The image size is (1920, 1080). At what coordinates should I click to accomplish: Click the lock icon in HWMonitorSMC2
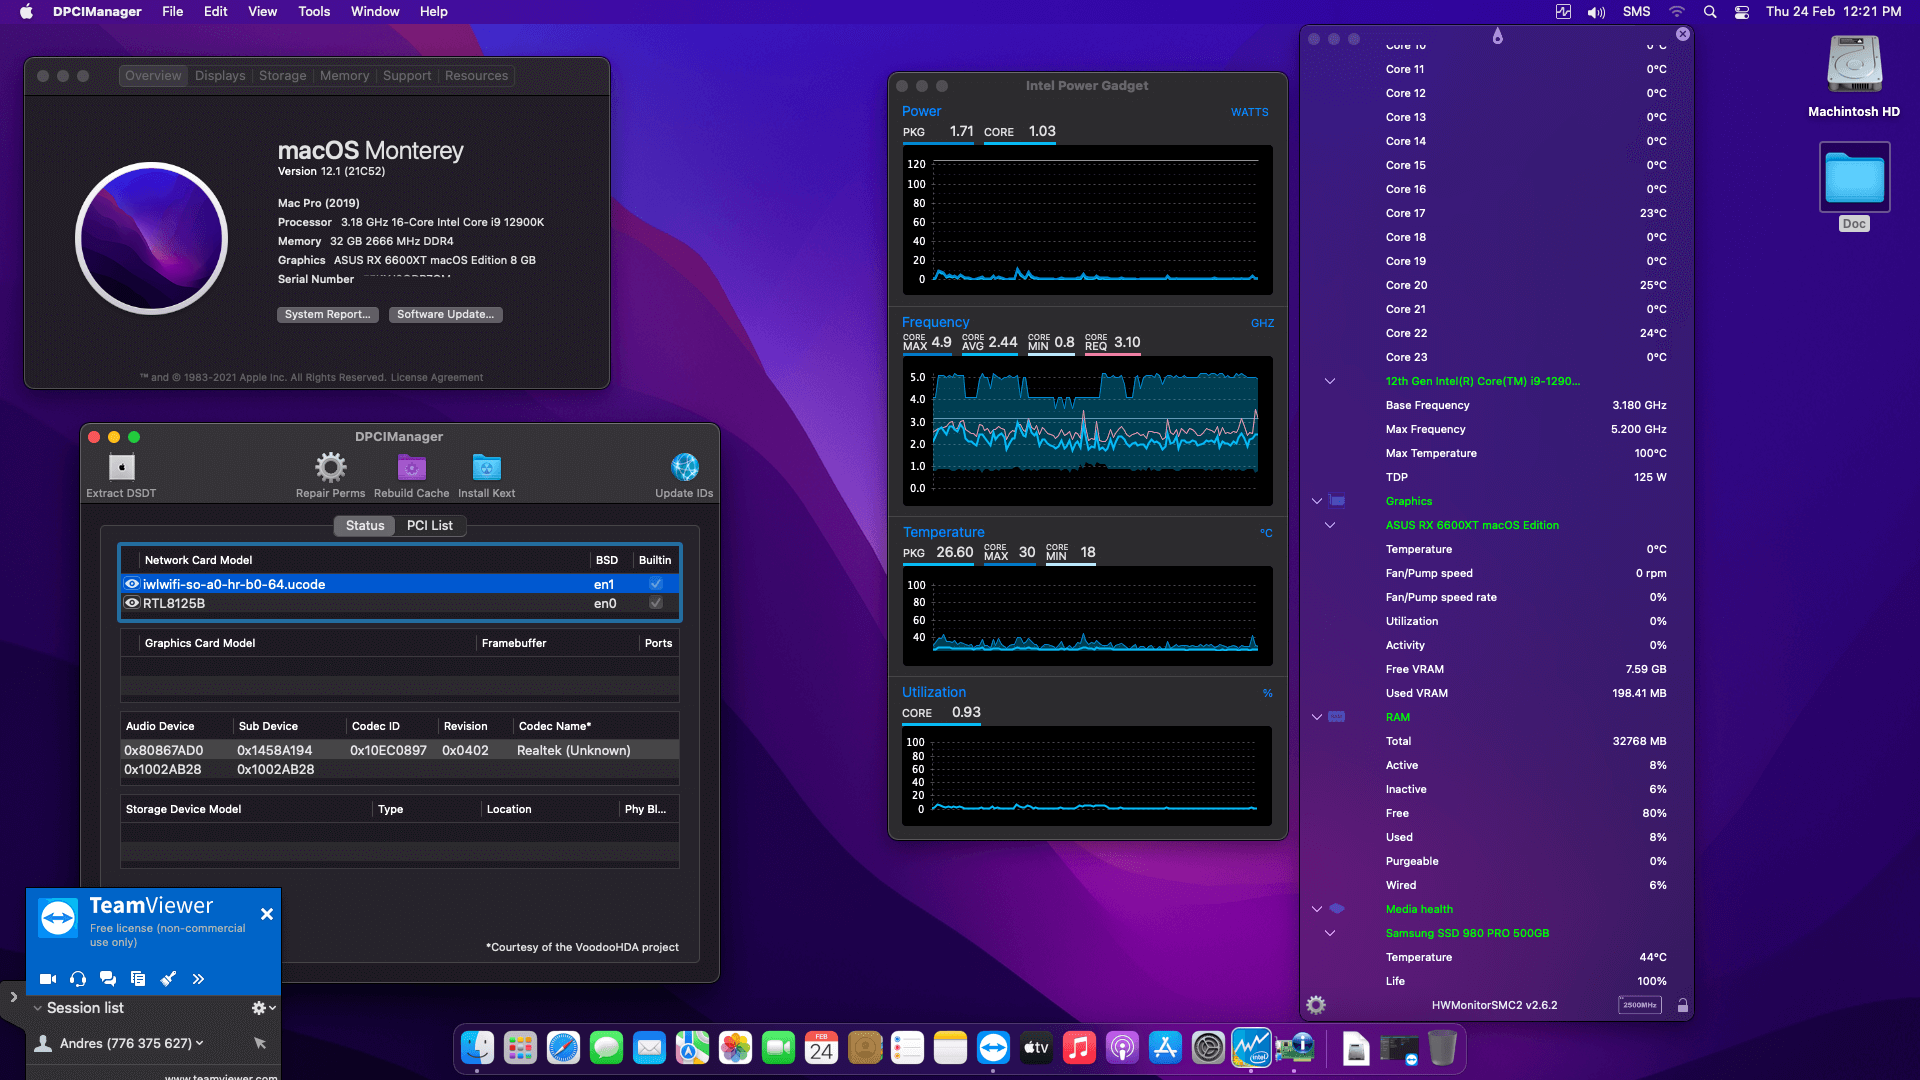coord(1683,1005)
